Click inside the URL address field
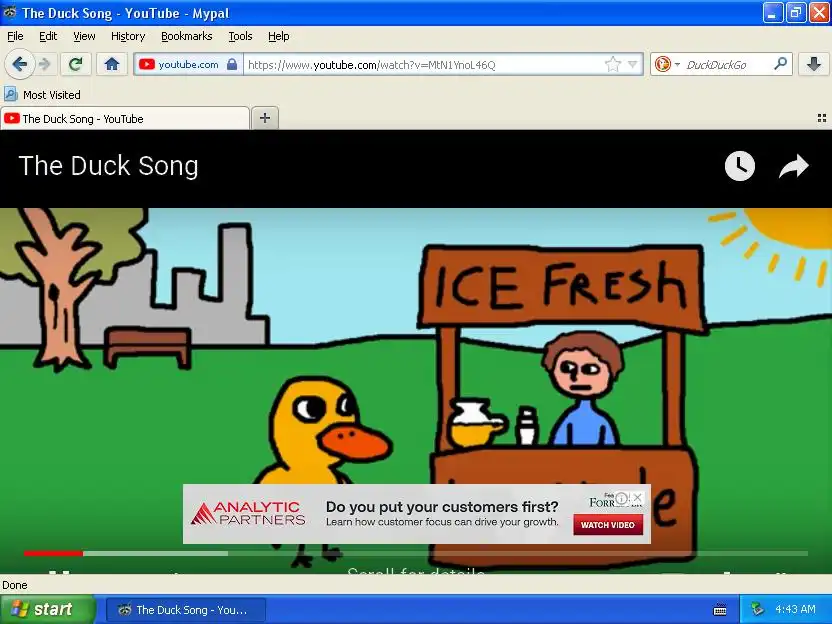Image resolution: width=832 pixels, height=624 pixels. pyautogui.click(x=422, y=65)
